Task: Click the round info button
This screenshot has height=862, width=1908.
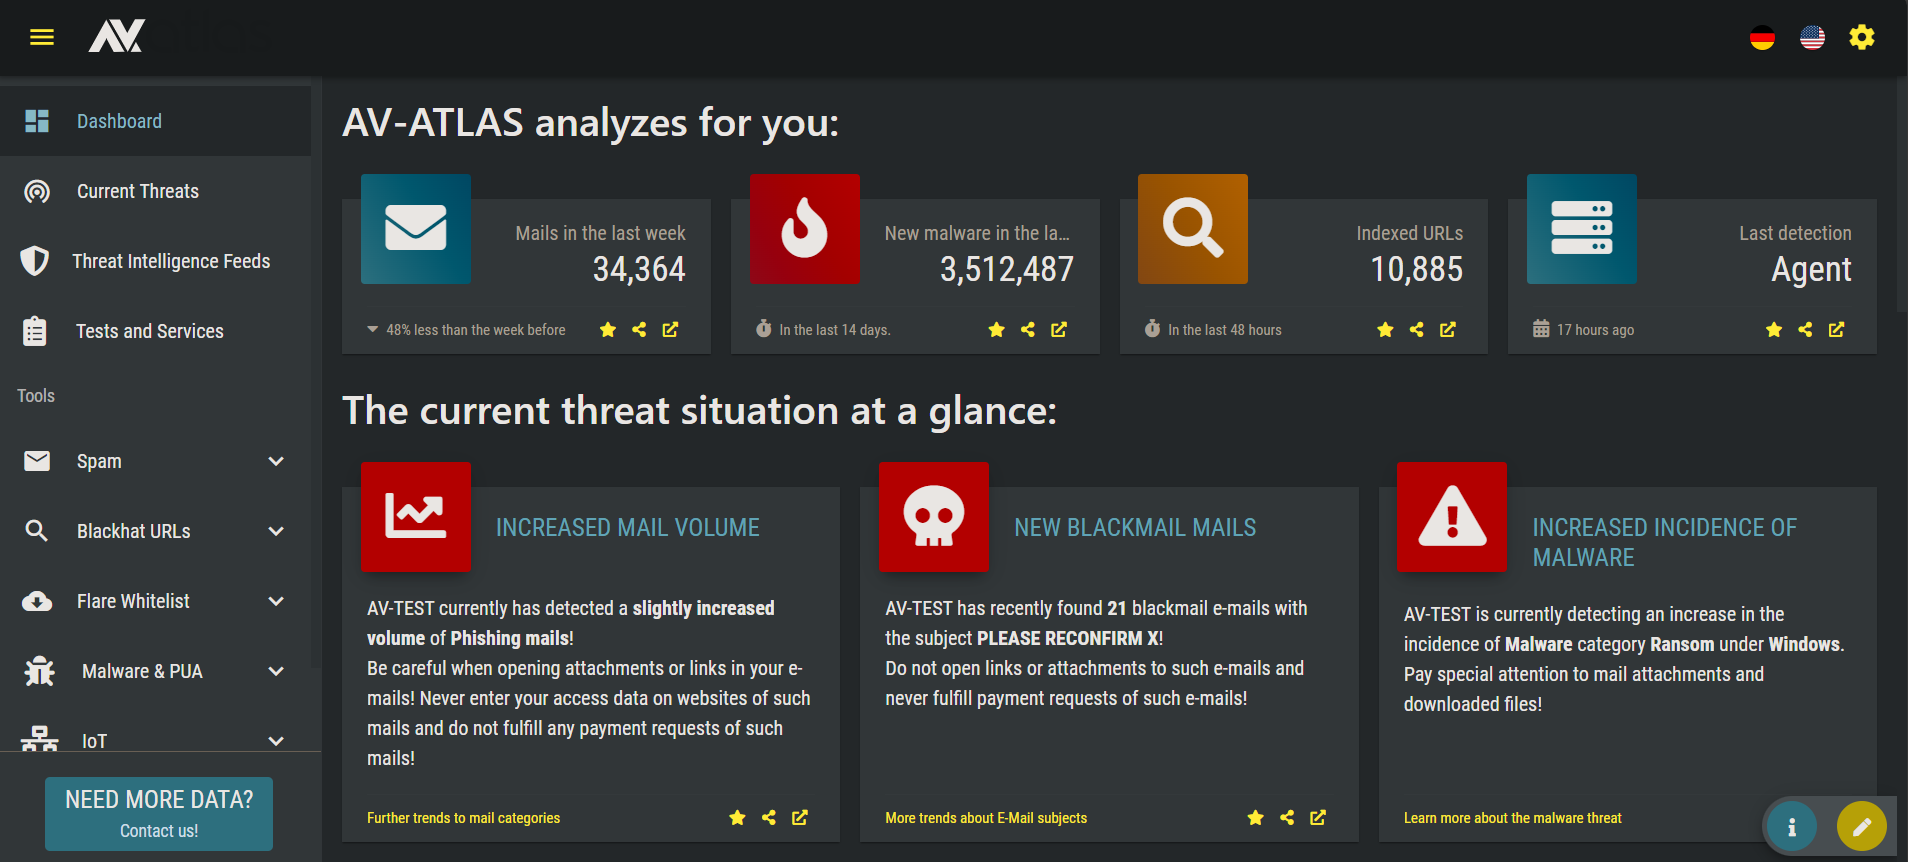Action: (x=1792, y=827)
